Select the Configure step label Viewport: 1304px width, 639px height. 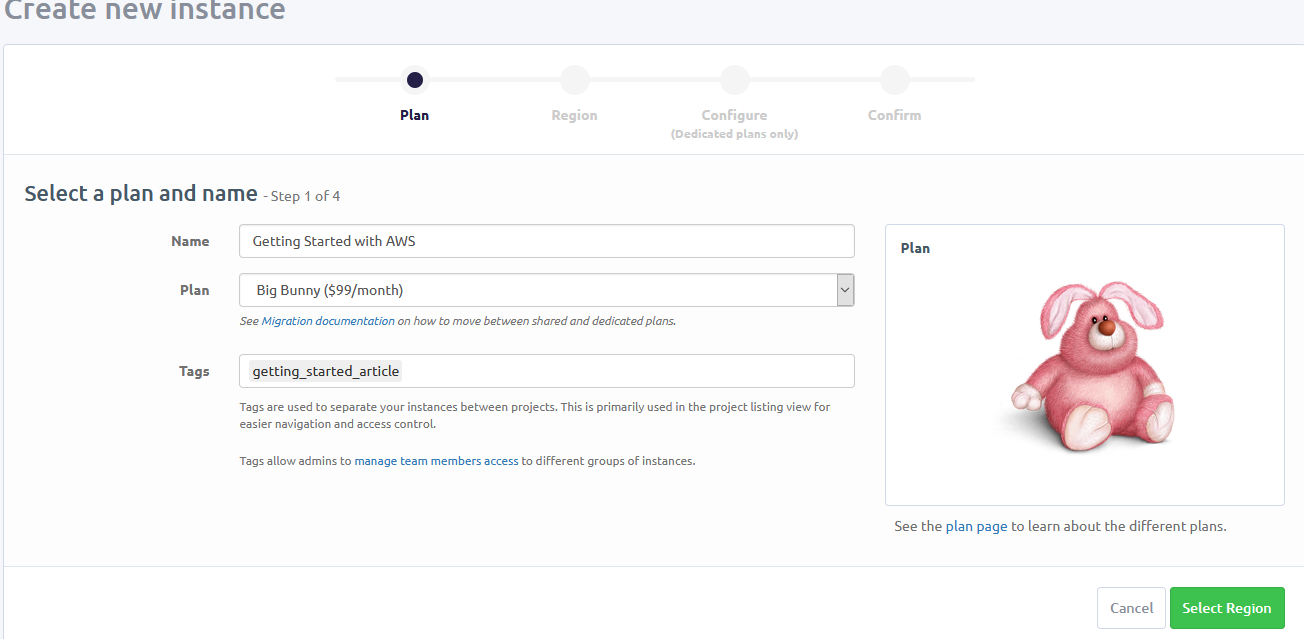tap(734, 115)
